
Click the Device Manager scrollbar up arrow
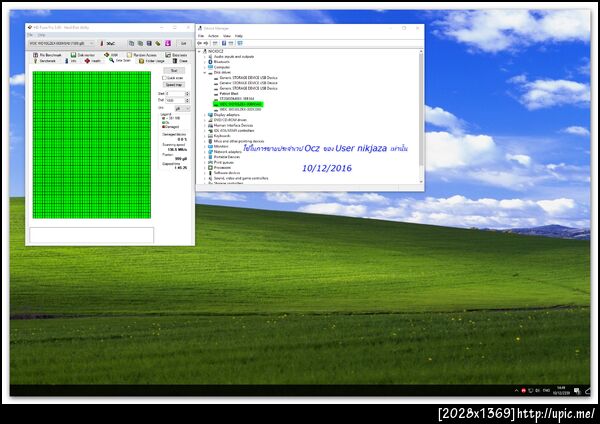point(421,51)
